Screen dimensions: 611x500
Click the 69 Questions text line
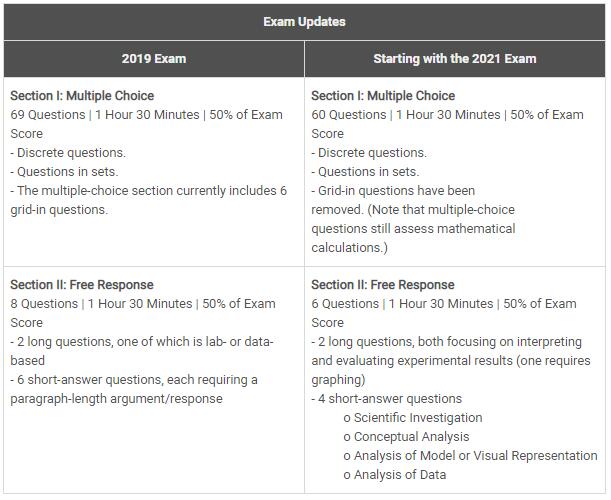[147, 124]
